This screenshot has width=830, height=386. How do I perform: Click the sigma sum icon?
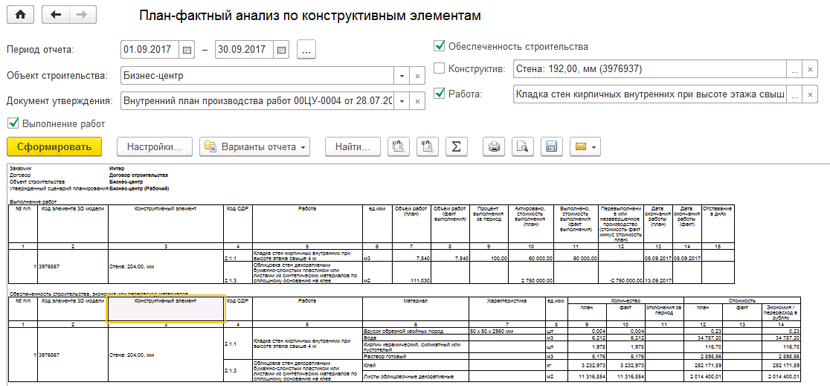(x=456, y=147)
